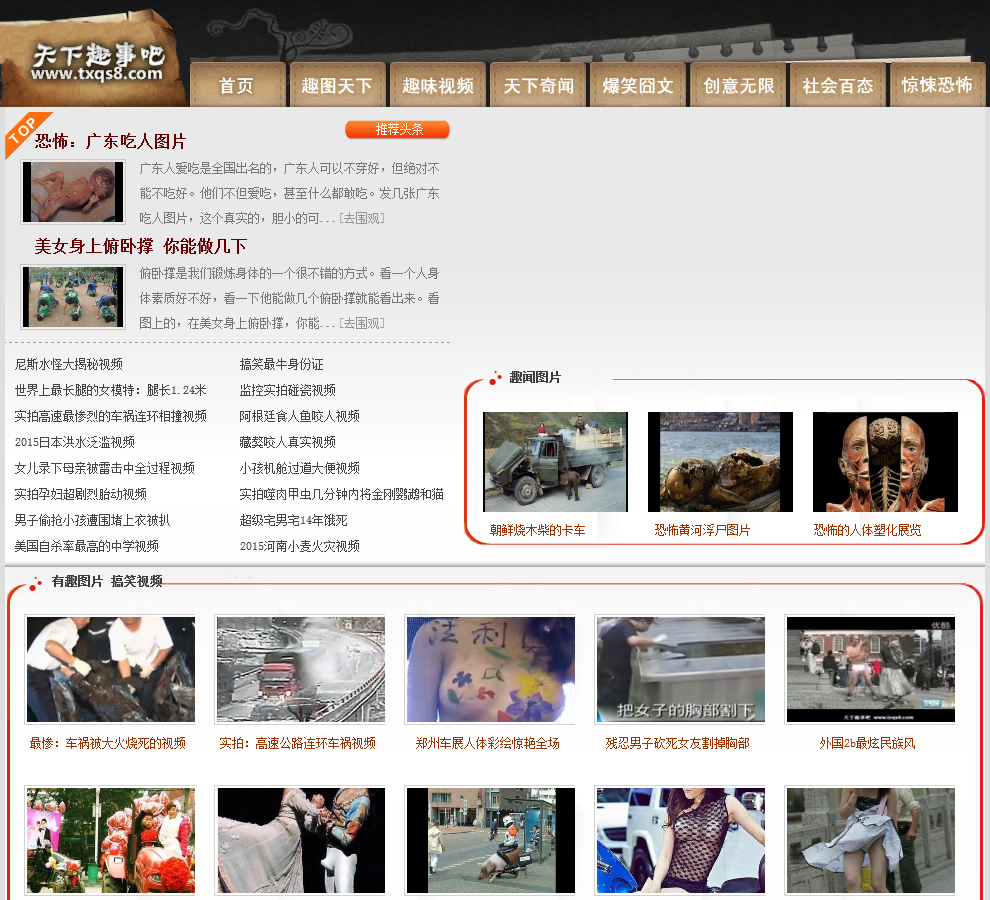Open caption 残忍男子砍死女友割掉胸部
The image size is (990, 900).
click(677, 743)
